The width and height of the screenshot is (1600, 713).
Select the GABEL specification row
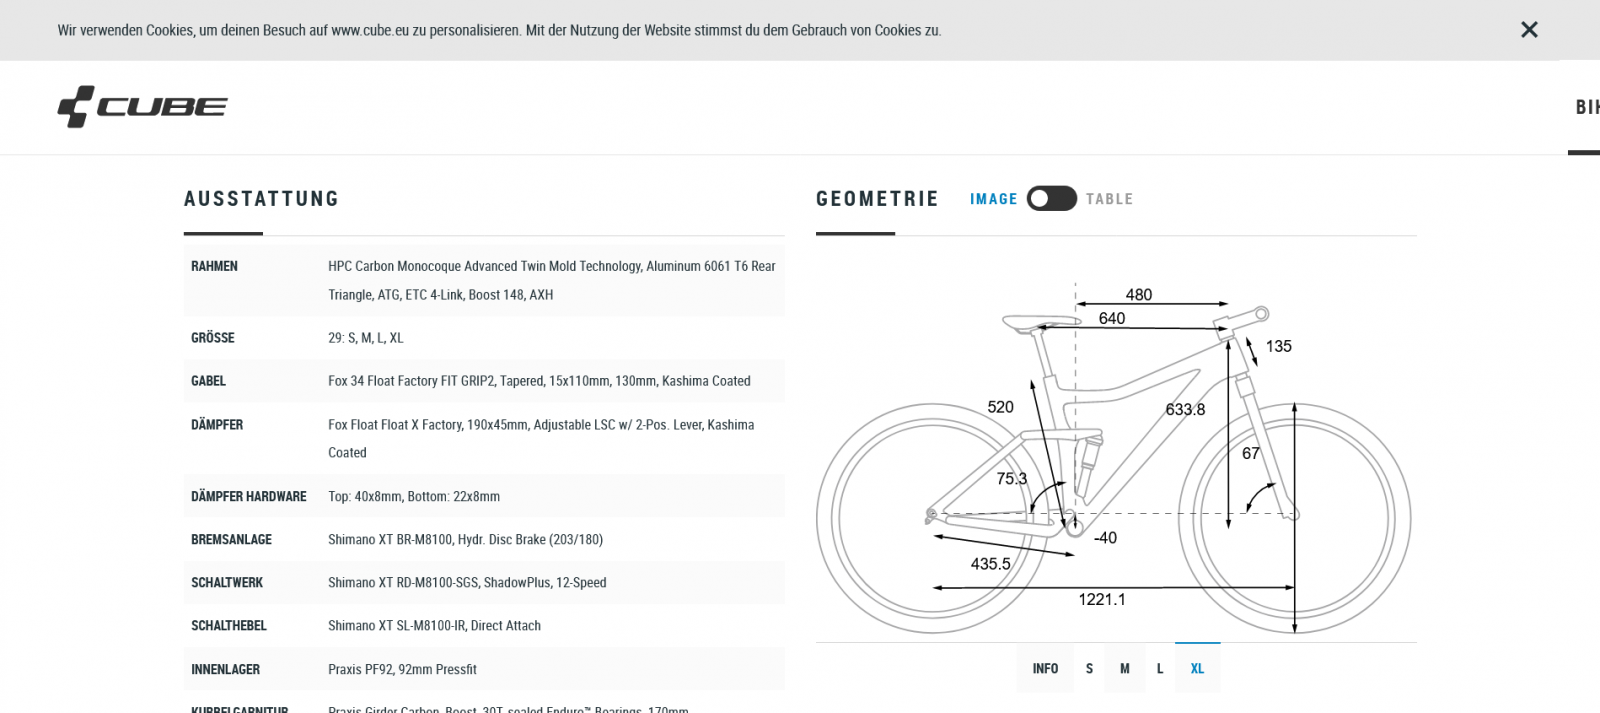484,381
